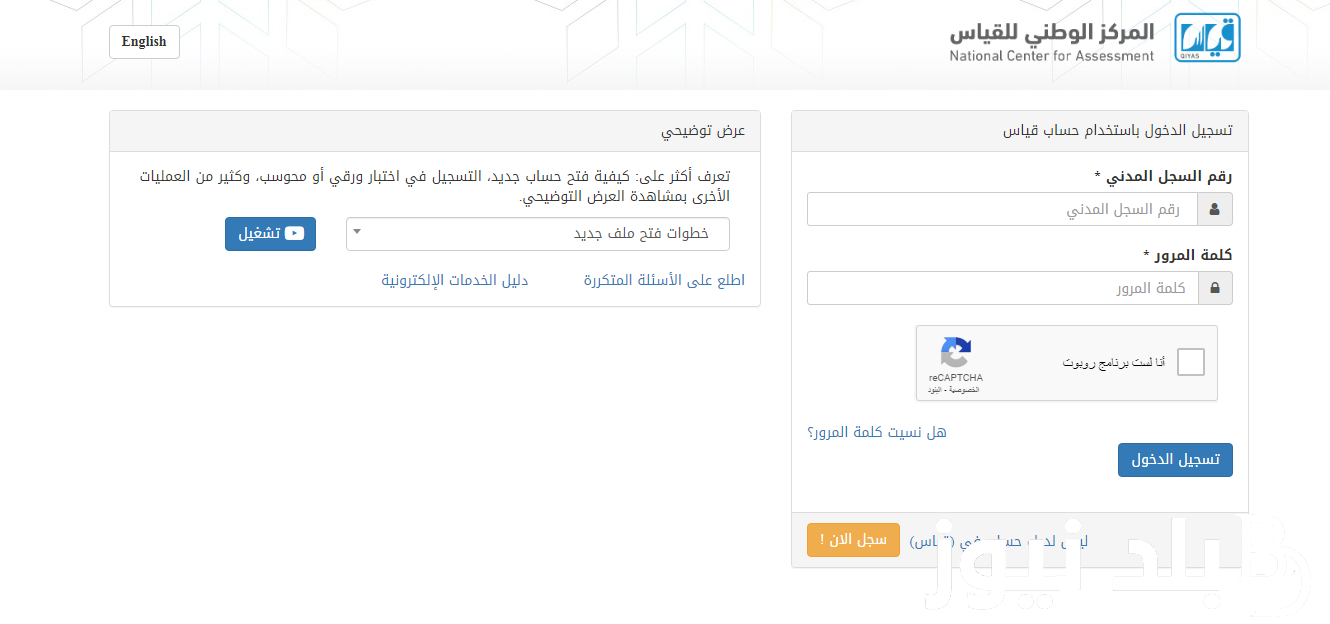The image size is (1330, 624).
Task: Click the user icon beside civil ID field
Action: pos(1215,209)
